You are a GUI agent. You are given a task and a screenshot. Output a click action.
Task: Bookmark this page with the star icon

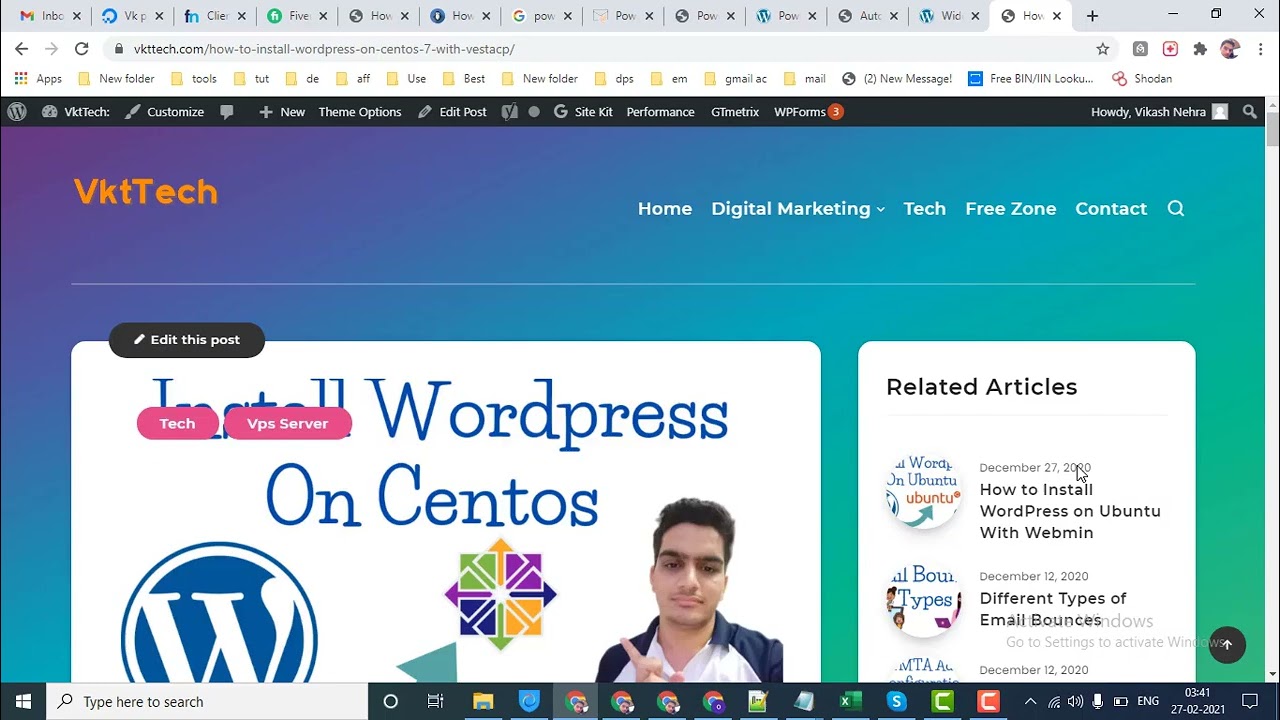click(1103, 49)
